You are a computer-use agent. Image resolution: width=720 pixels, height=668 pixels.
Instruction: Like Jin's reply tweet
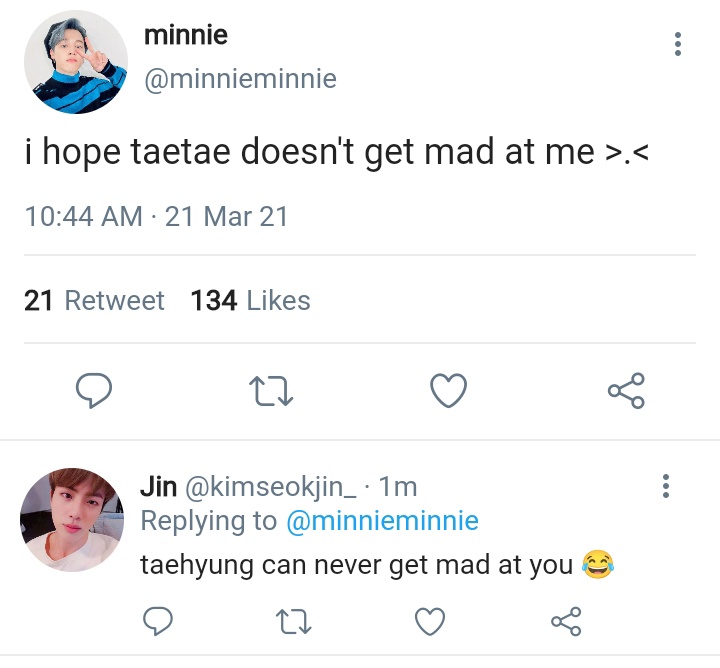point(430,621)
